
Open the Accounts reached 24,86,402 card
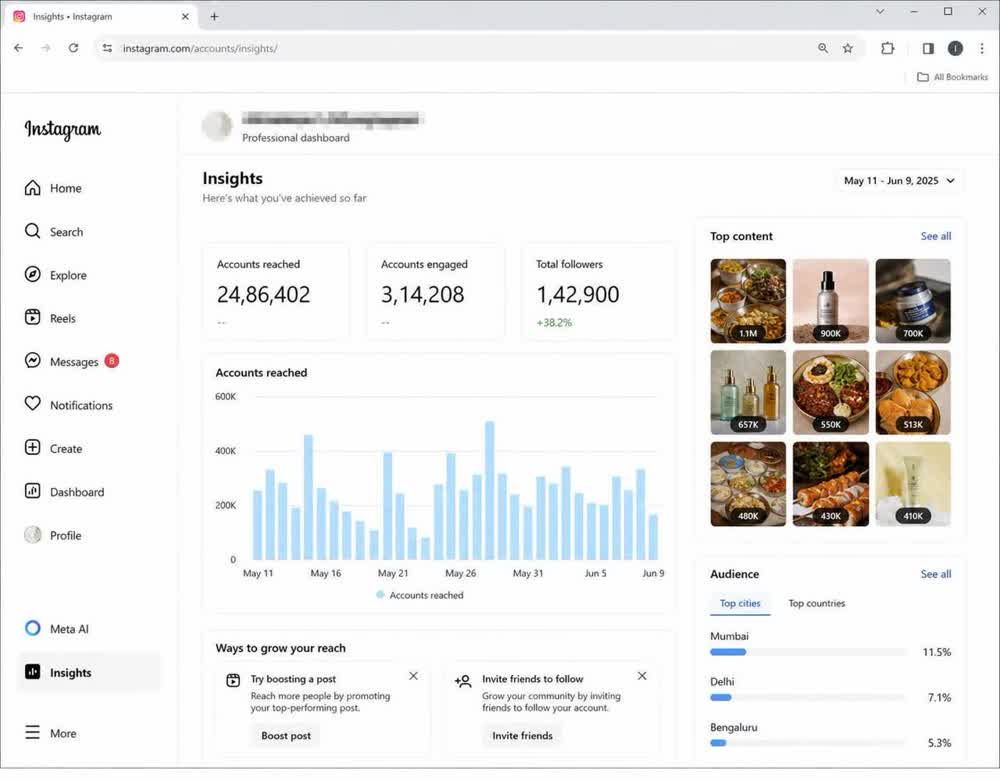point(276,291)
